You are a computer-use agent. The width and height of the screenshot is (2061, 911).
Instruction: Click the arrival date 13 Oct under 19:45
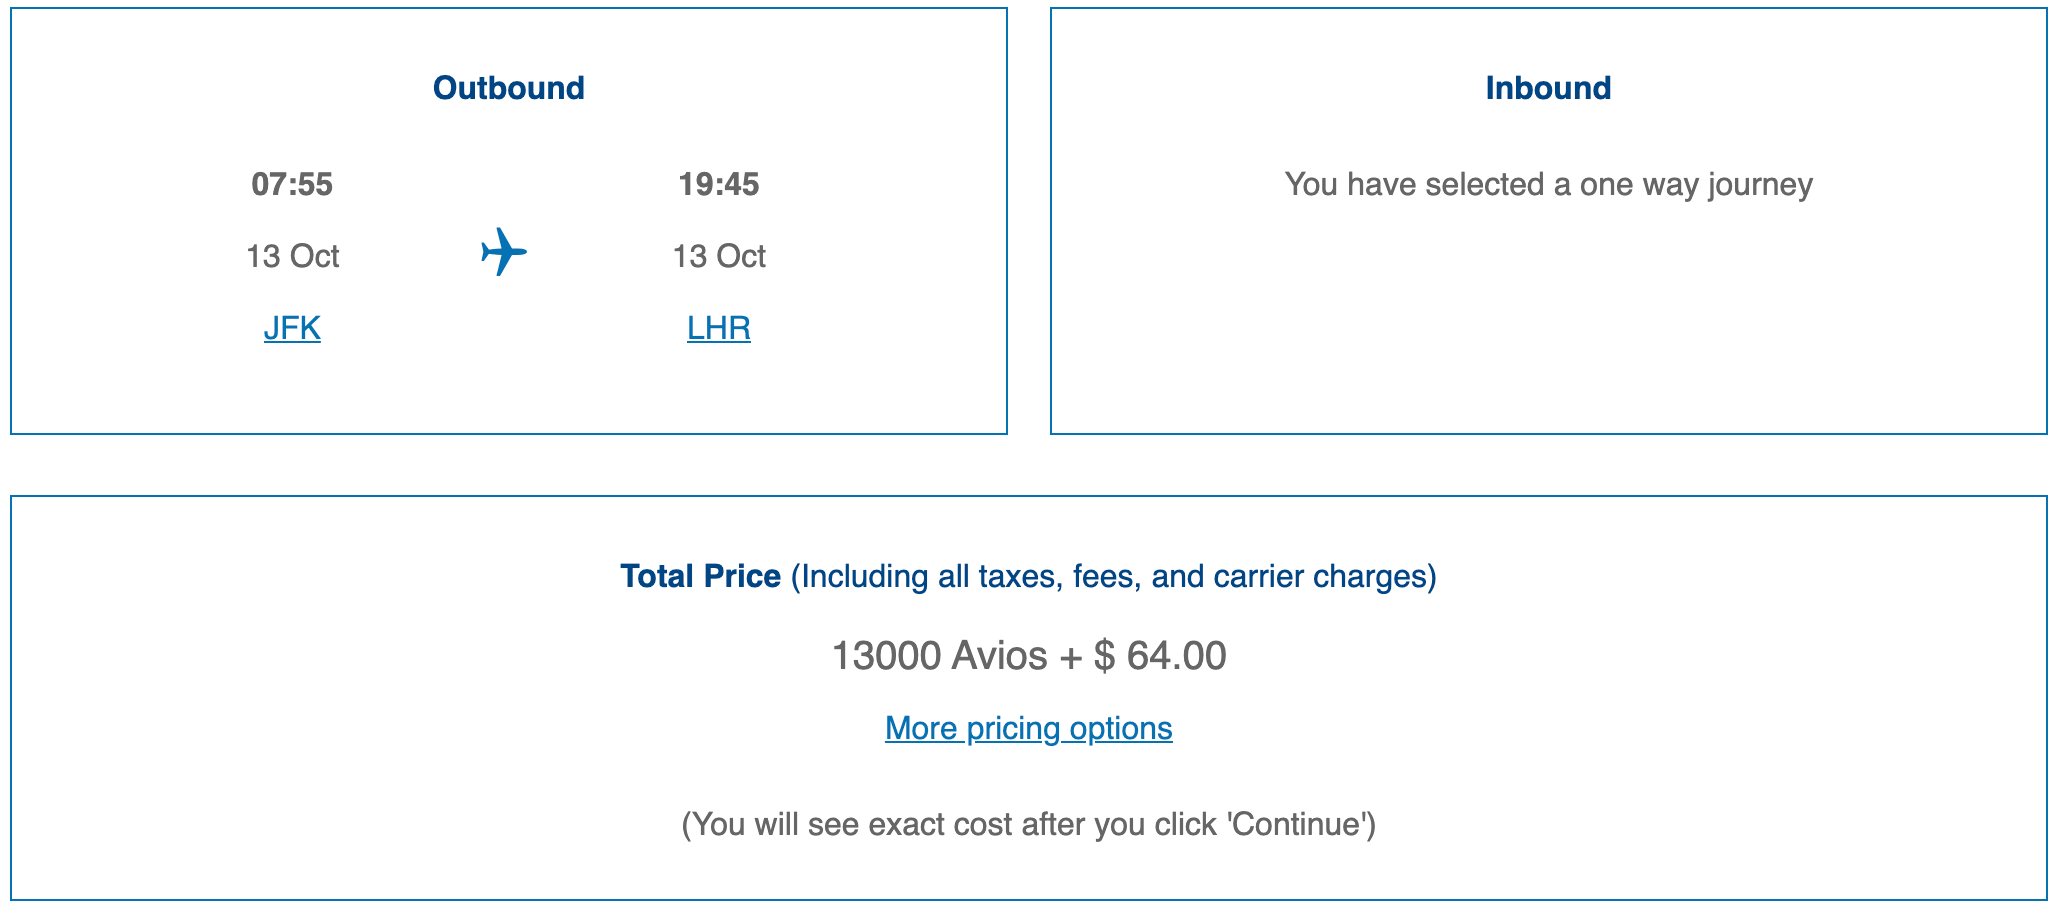(719, 256)
